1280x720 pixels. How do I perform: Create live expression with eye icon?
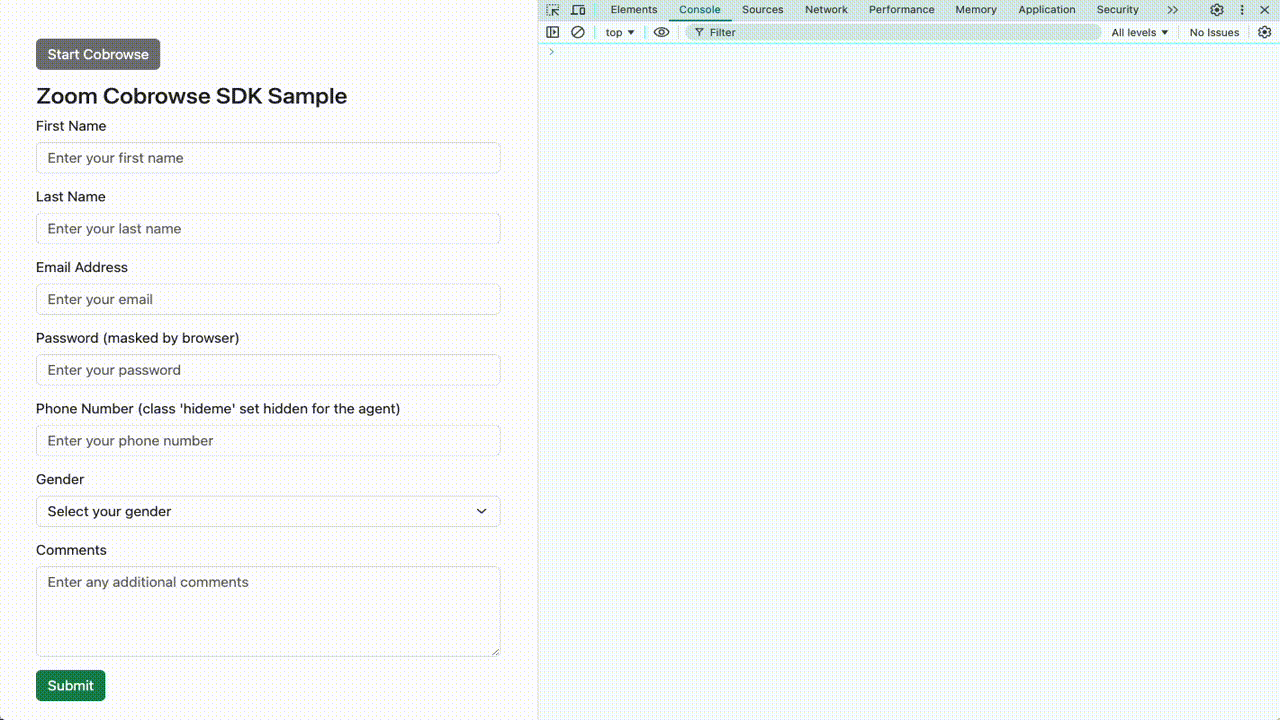click(x=661, y=32)
